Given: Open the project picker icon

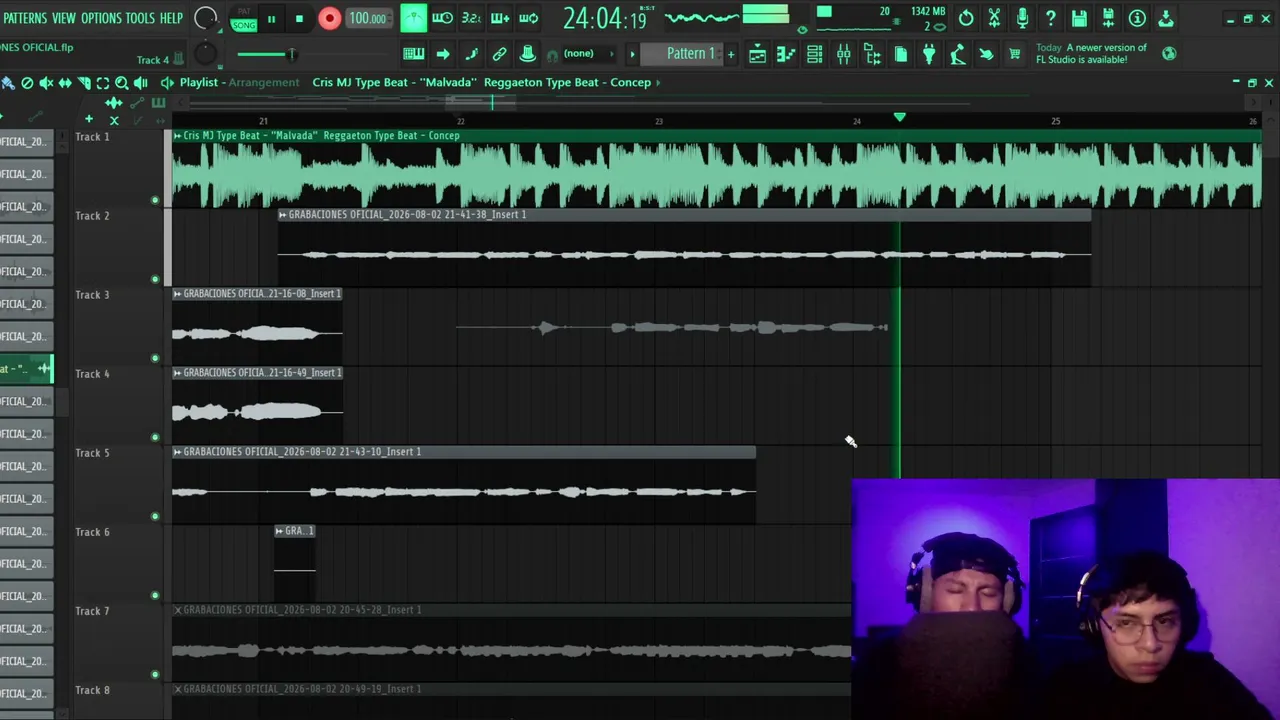Looking at the screenshot, I should [901, 54].
